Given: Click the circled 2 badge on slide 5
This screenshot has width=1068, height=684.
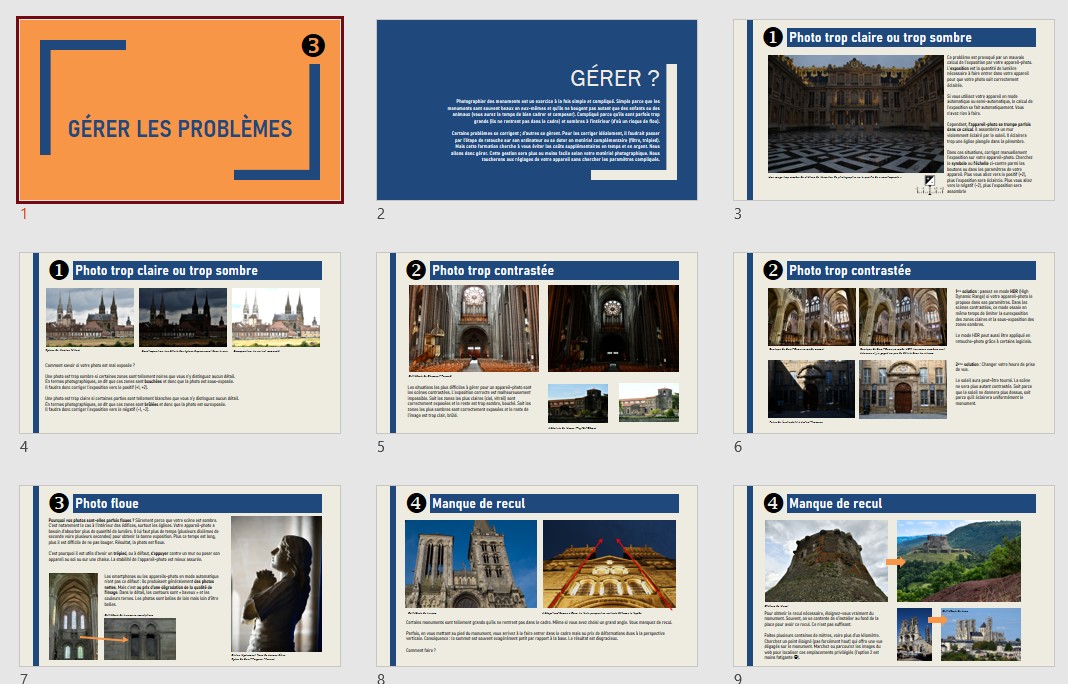Looking at the screenshot, I should point(416,270).
